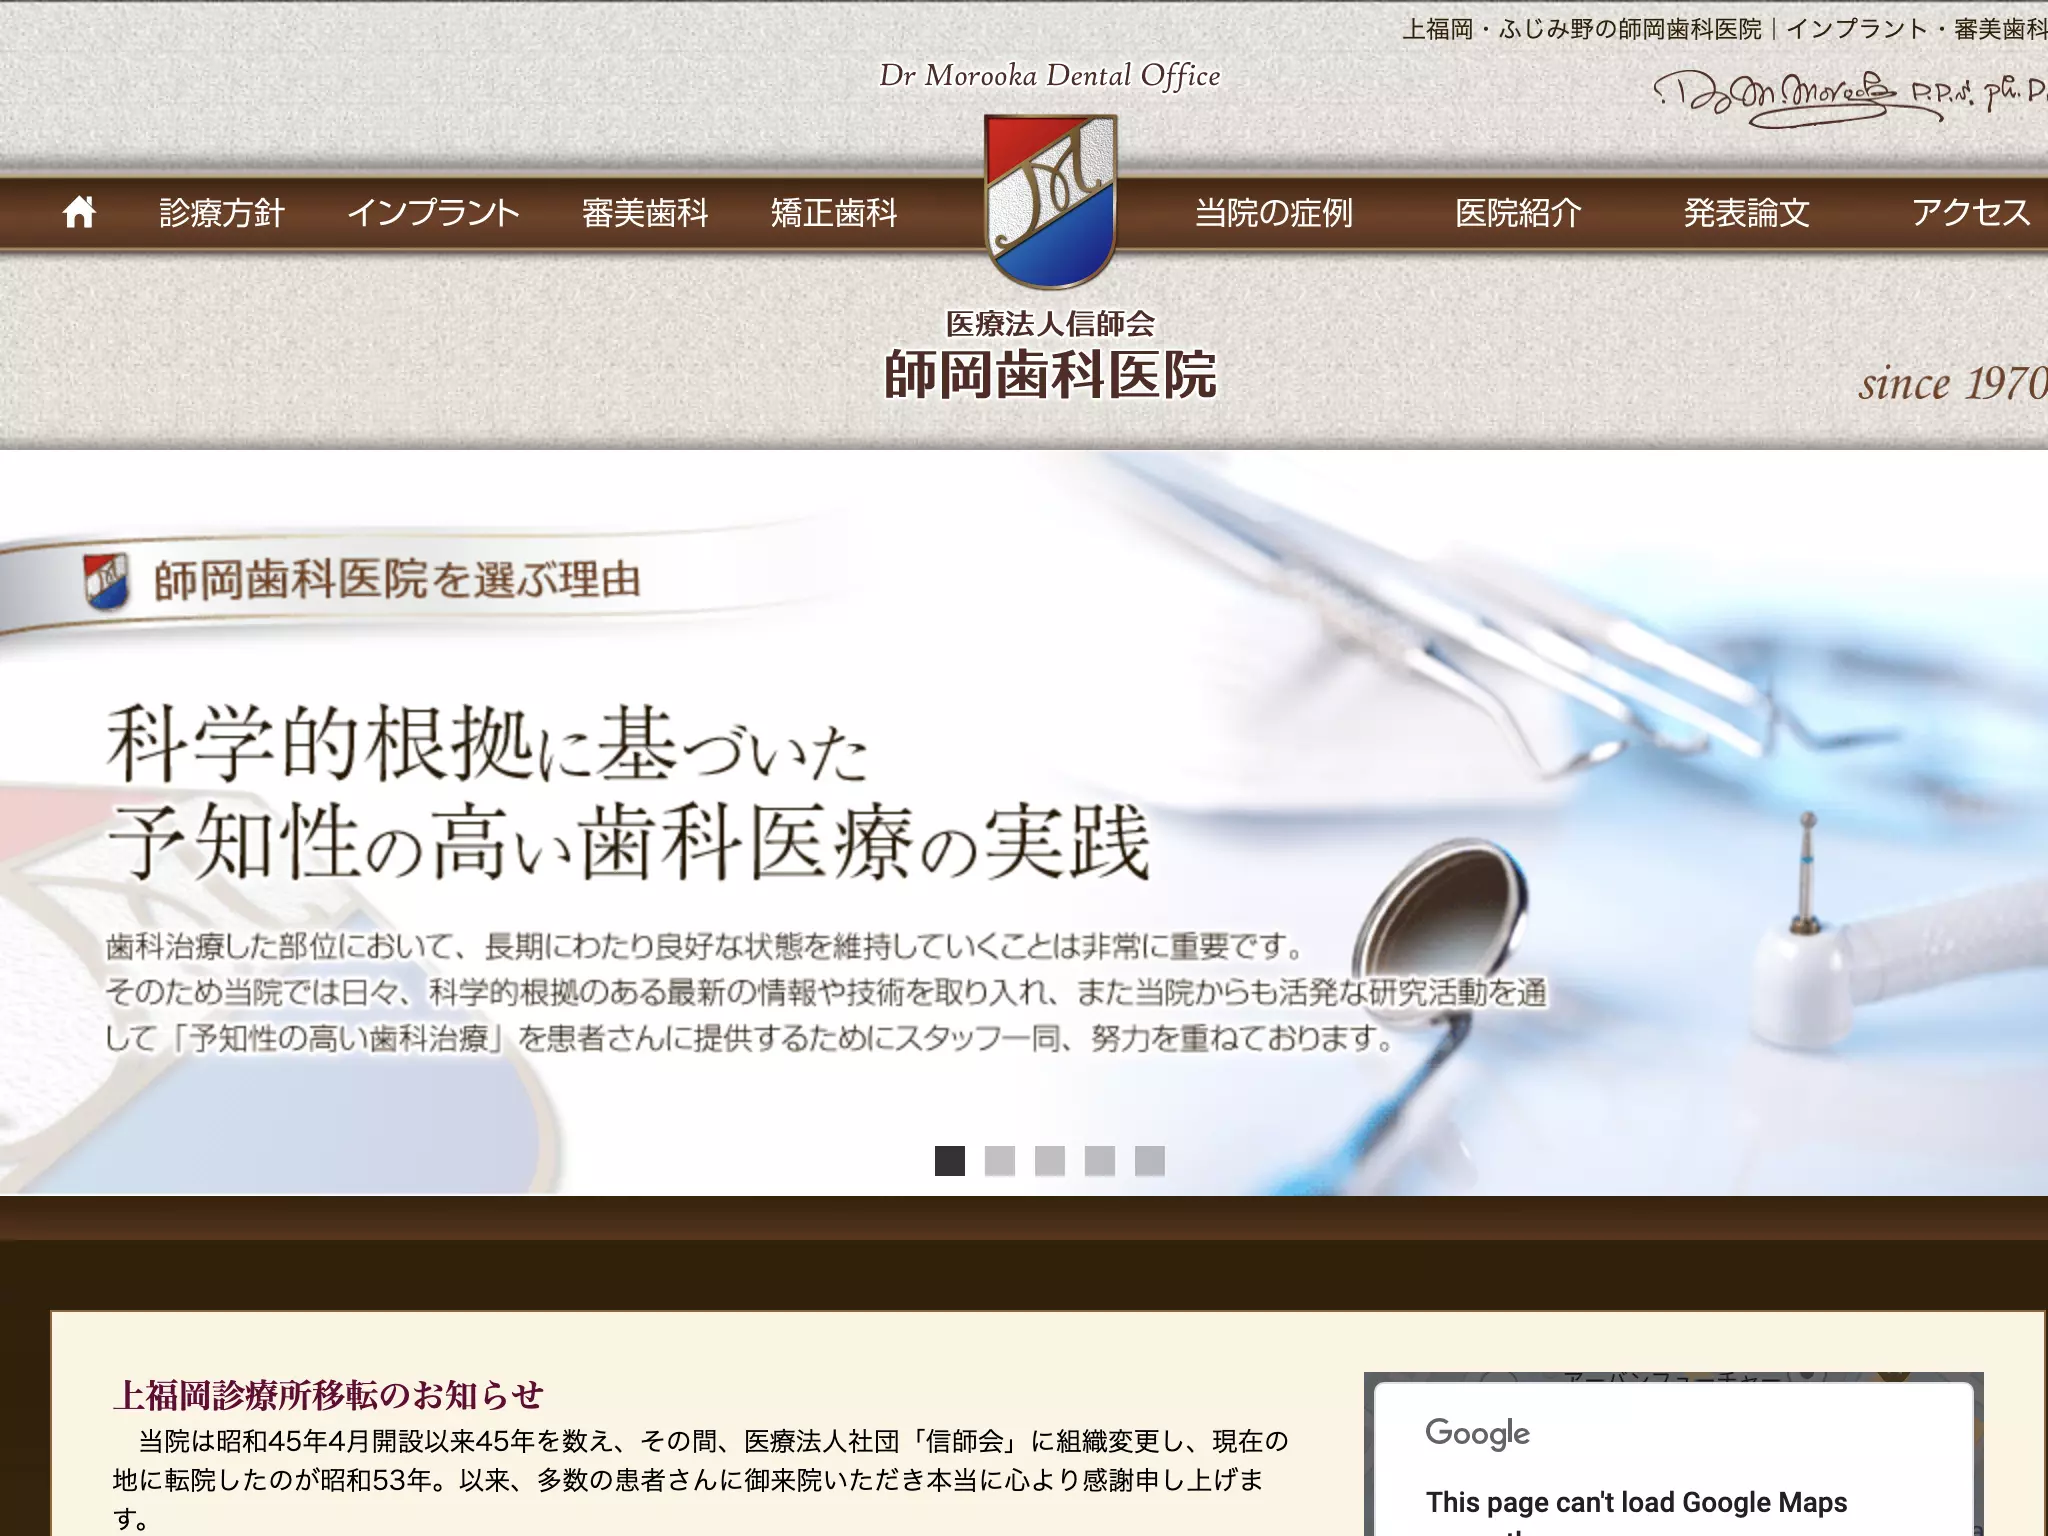Click the 師岡歯科医院 clinic name title
The image size is (2048, 1536).
(x=1050, y=375)
